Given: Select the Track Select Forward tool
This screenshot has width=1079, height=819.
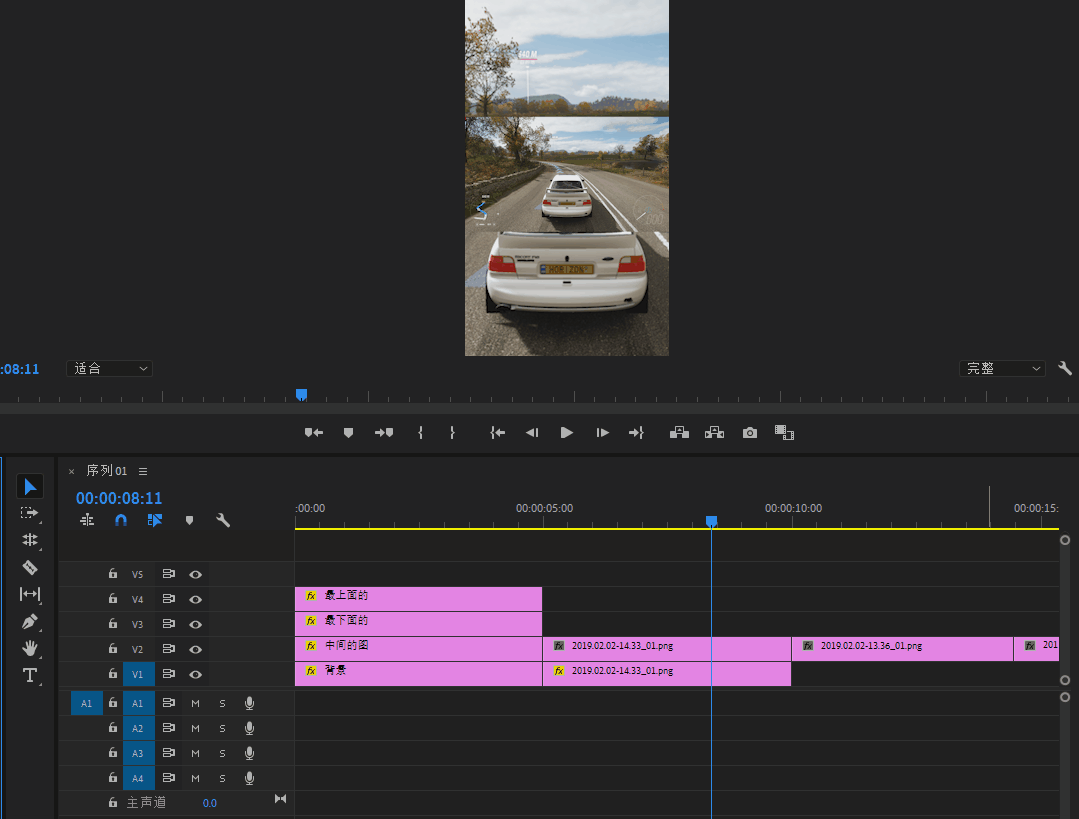Looking at the screenshot, I should tap(30, 513).
